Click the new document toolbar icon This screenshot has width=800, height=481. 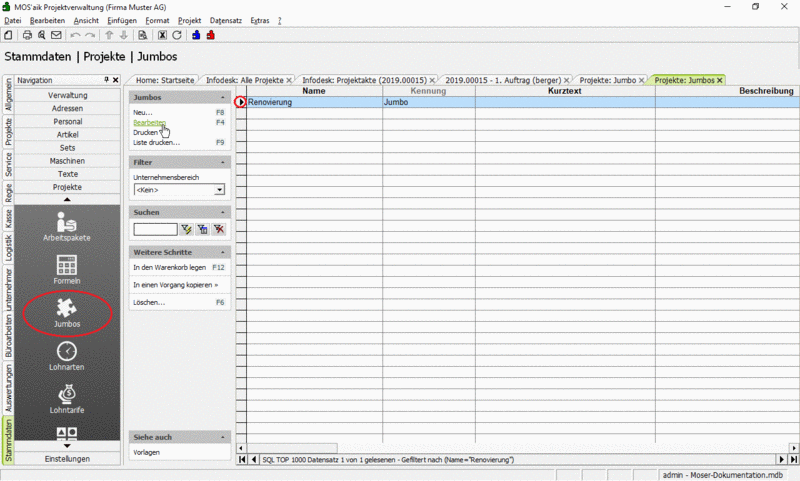tap(8, 35)
